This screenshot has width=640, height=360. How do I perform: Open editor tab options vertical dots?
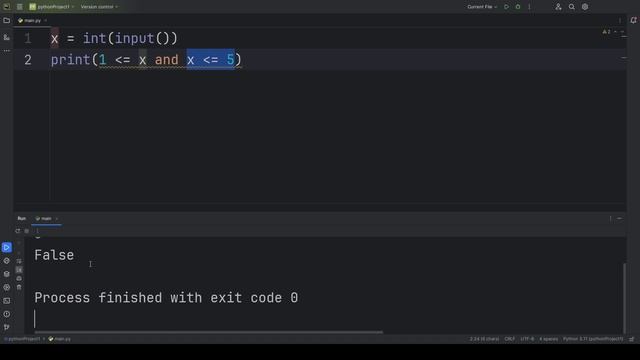pyautogui.click(x=620, y=20)
